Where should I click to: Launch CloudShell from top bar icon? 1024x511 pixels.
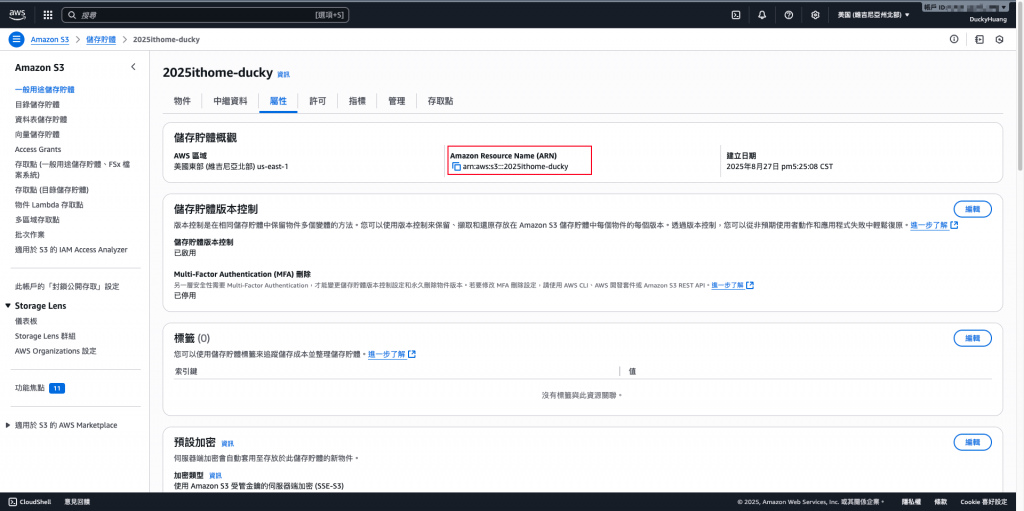pyautogui.click(x=735, y=14)
